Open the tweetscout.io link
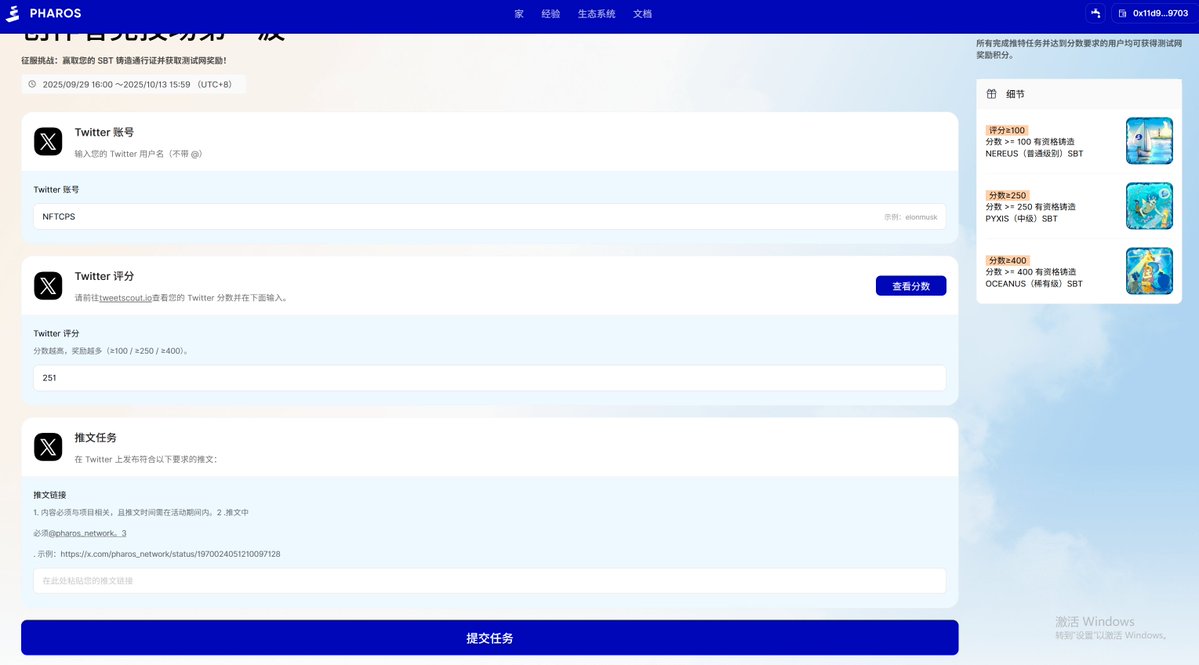This screenshot has width=1199, height=665. point(125,298)
